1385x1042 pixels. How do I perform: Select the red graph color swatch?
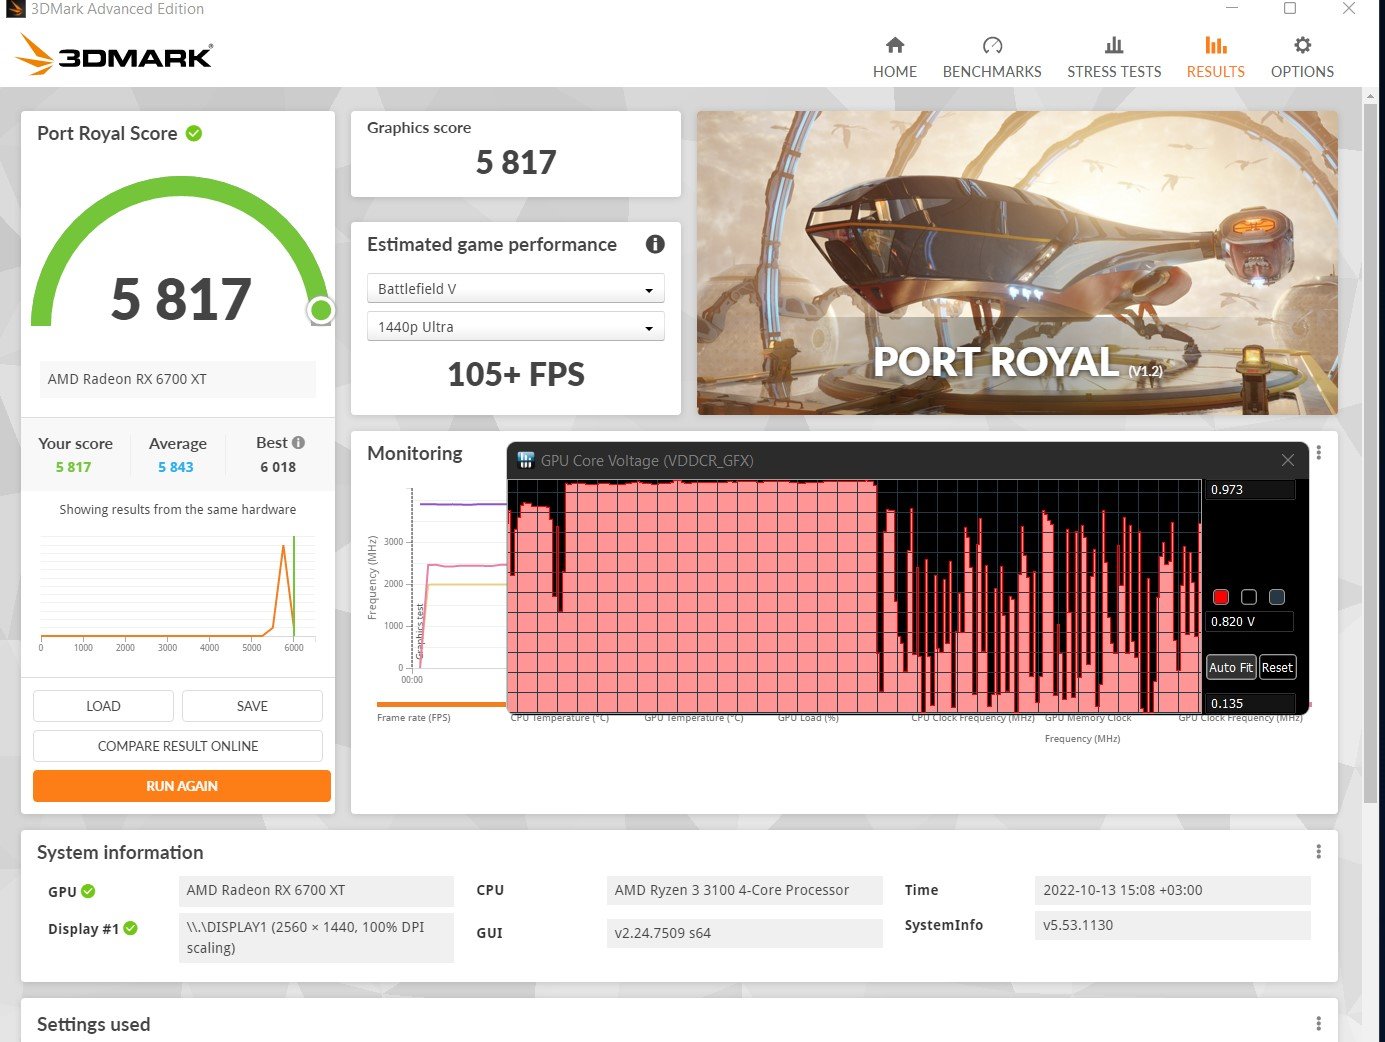pos(1221,597)
